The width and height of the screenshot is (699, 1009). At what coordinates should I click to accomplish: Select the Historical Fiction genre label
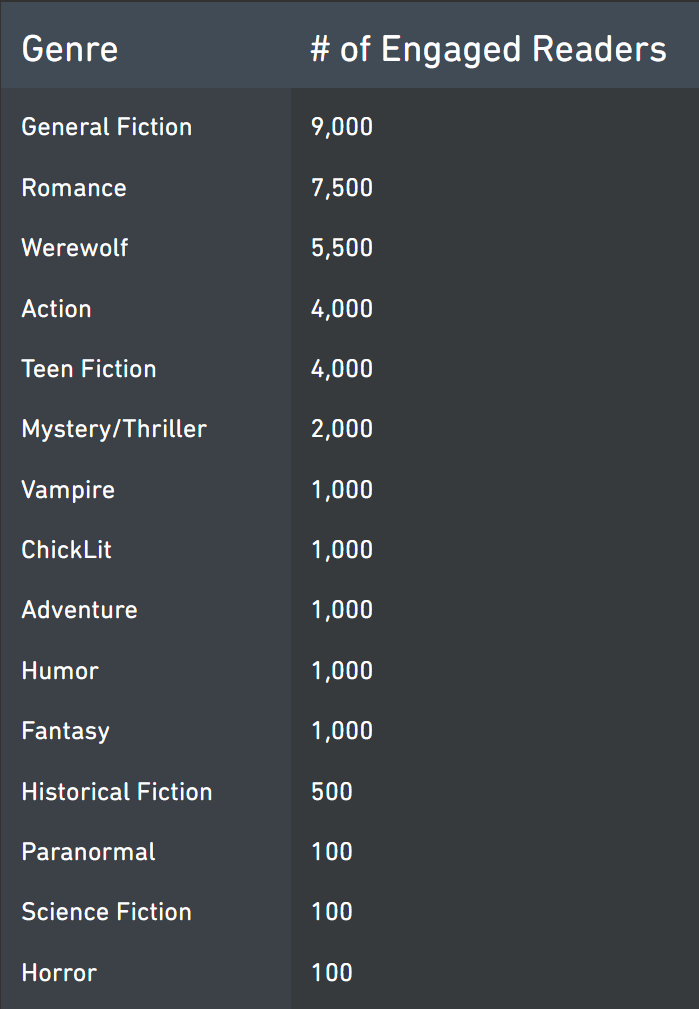tap(116, 791)
